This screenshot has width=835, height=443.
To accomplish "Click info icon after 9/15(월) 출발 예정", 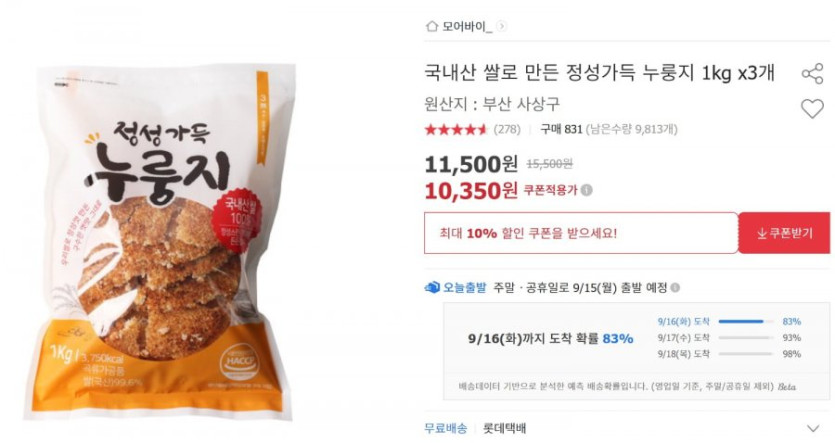I will point(675,288).
